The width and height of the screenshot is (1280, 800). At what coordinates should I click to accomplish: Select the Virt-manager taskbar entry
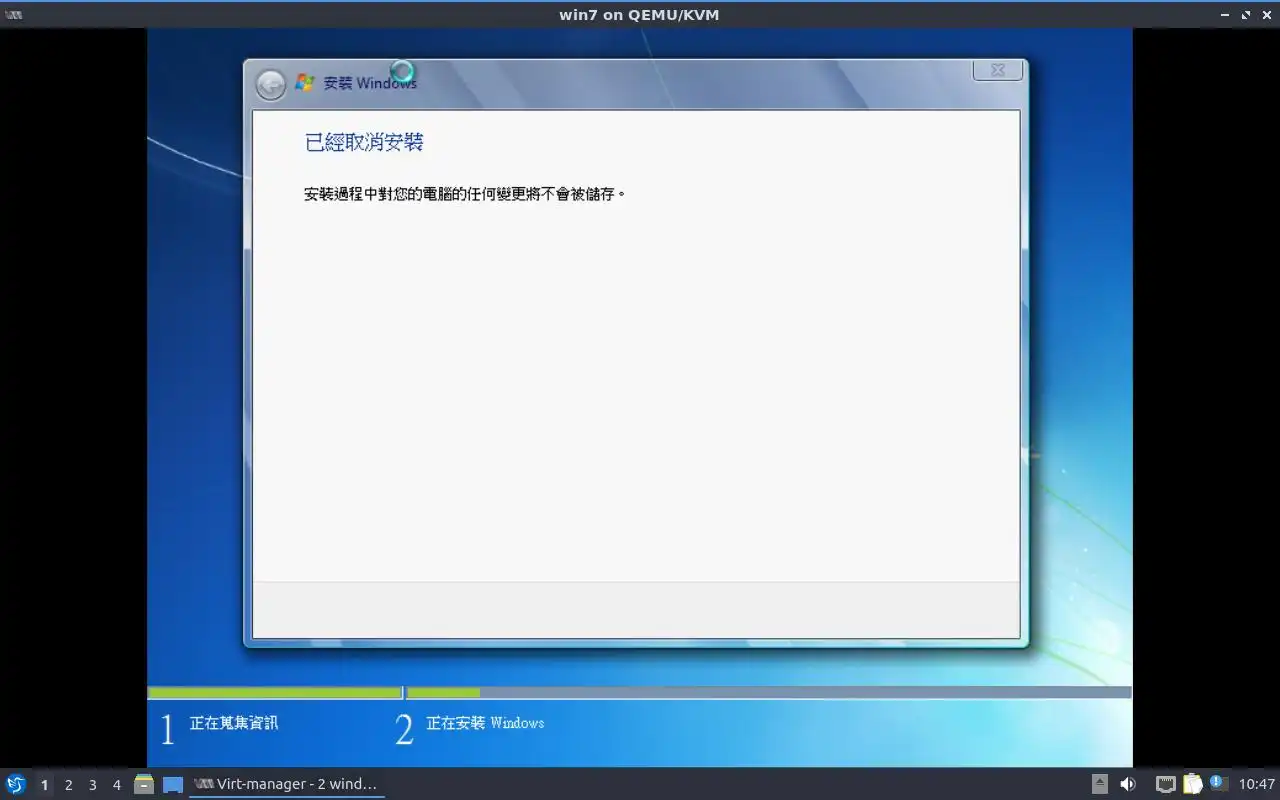tap(287, 784)
